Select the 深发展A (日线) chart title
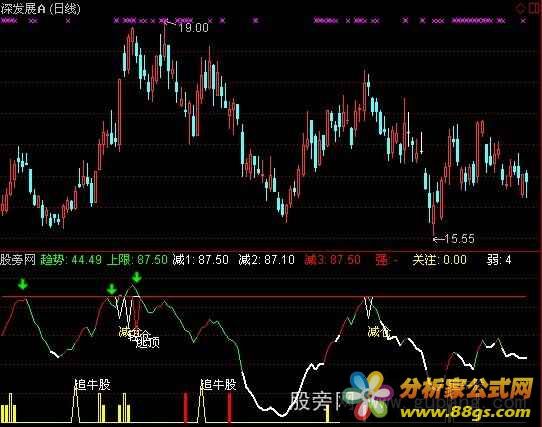The height and width of the screenshot is (427, 542). (40, 9)
